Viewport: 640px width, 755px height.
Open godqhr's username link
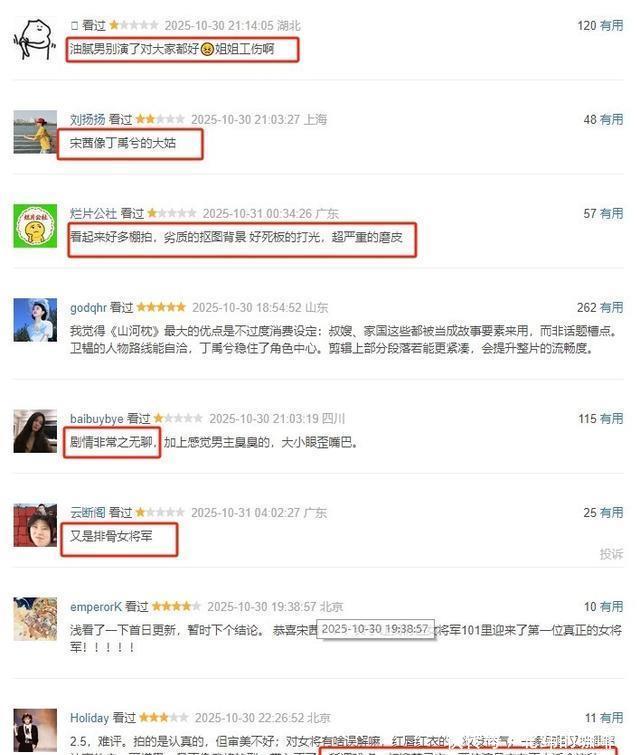click(x=88, y=307)
